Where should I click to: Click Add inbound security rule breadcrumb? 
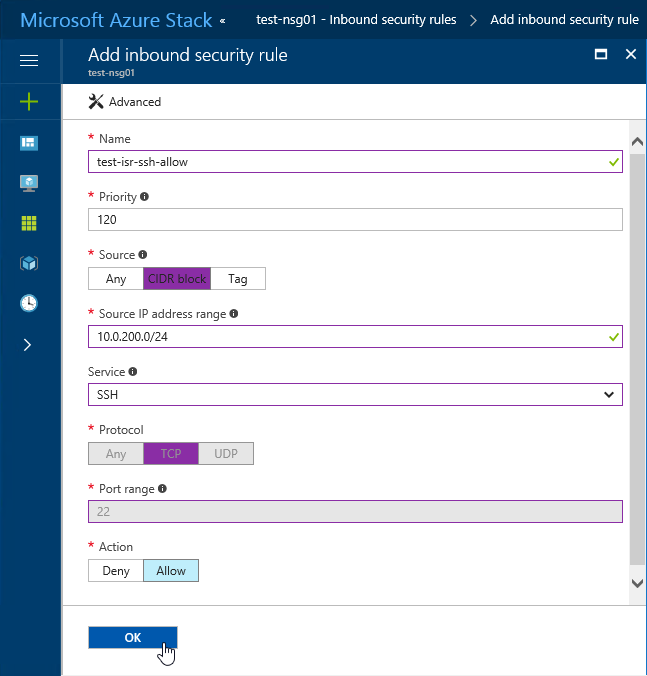tap(564, 20)
